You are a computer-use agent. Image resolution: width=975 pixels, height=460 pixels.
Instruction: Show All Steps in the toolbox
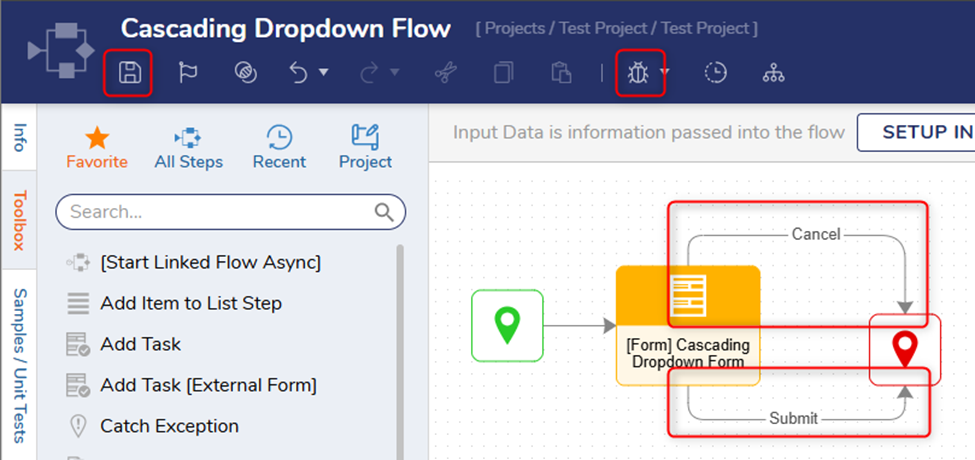188,147
